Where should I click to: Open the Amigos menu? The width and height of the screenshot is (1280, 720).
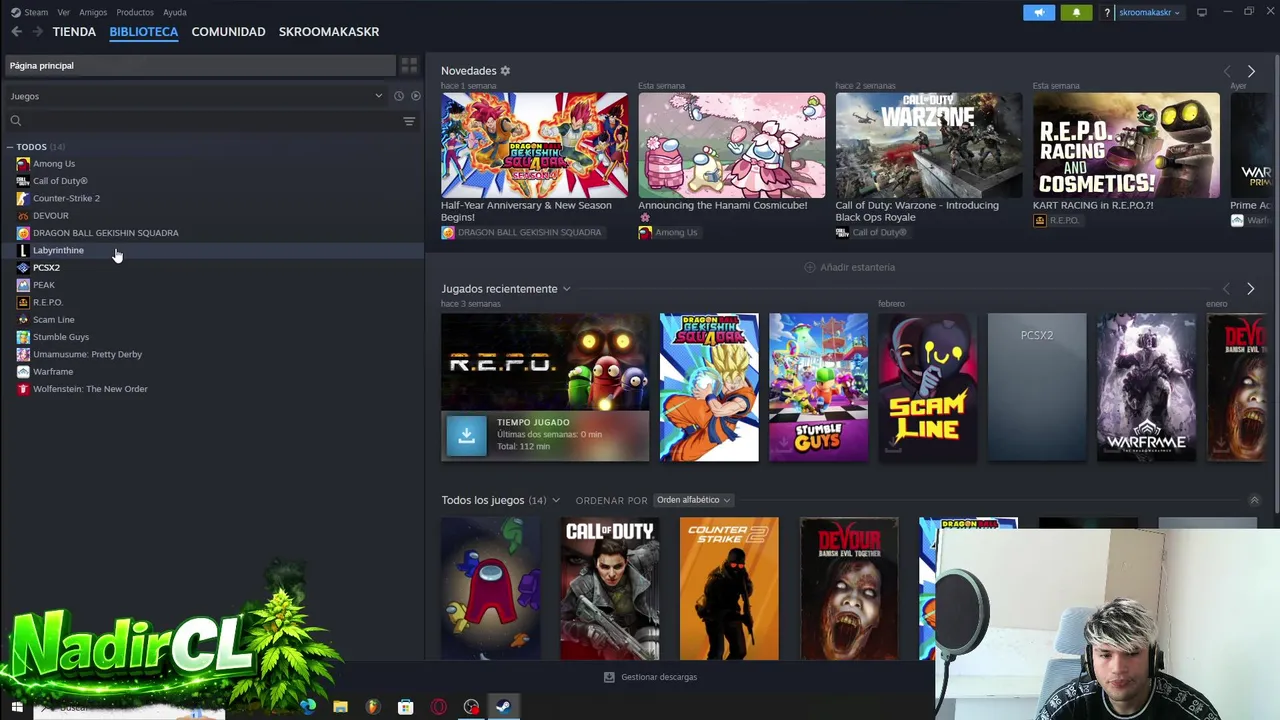pyautogui.click(x=93, y=12)
